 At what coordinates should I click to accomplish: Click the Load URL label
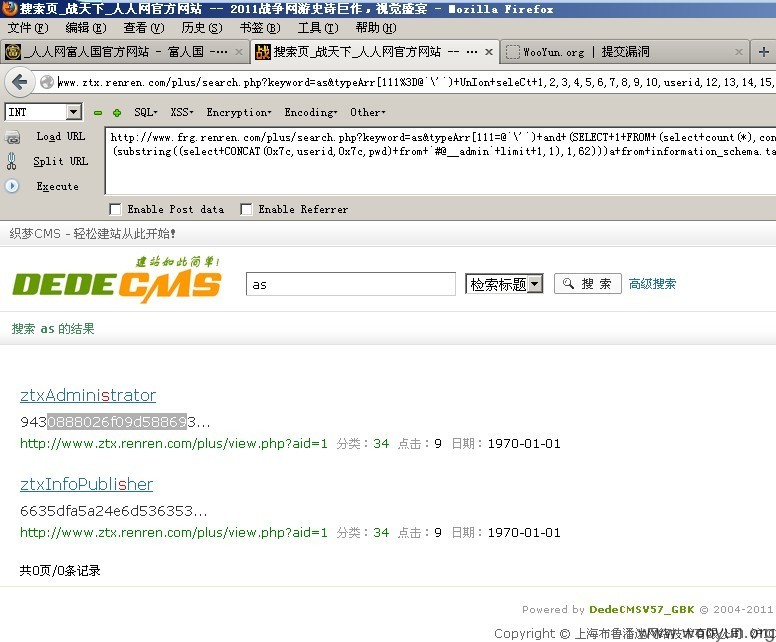(x=60, y=137)
